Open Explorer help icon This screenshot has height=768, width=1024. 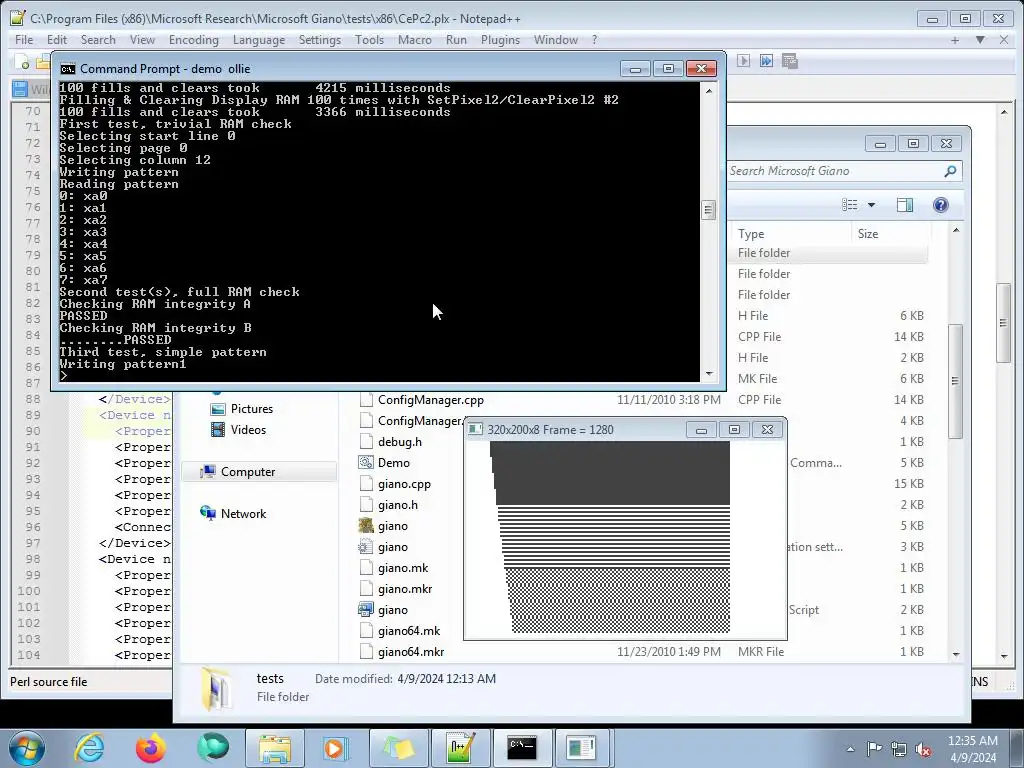click(940, 205)
